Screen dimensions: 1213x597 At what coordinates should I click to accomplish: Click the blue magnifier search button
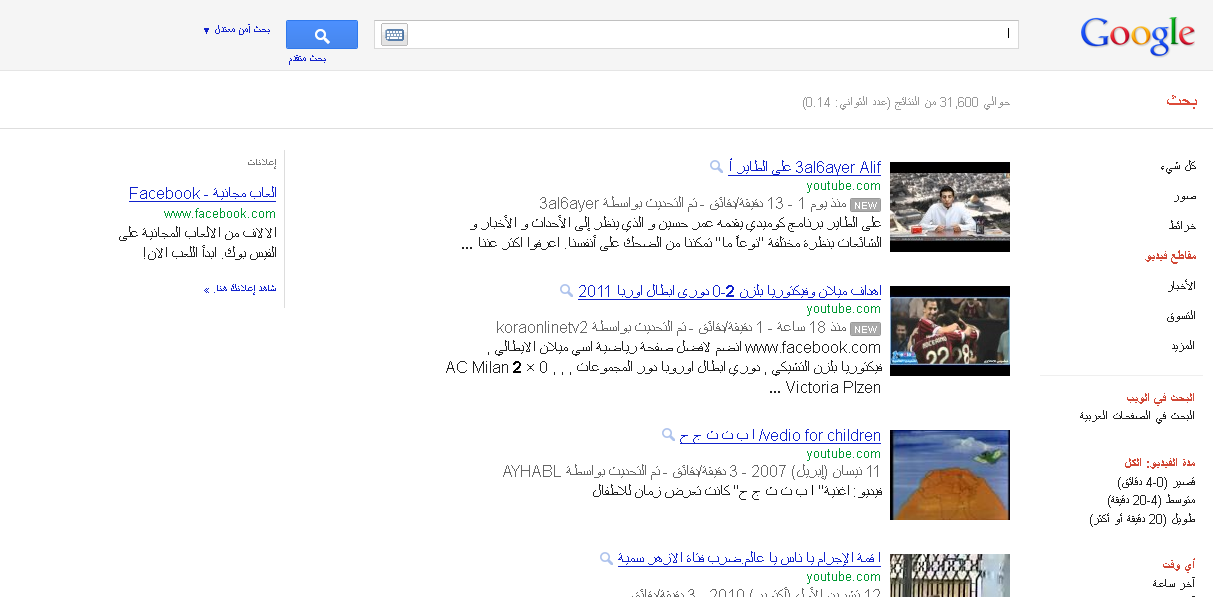322,35
